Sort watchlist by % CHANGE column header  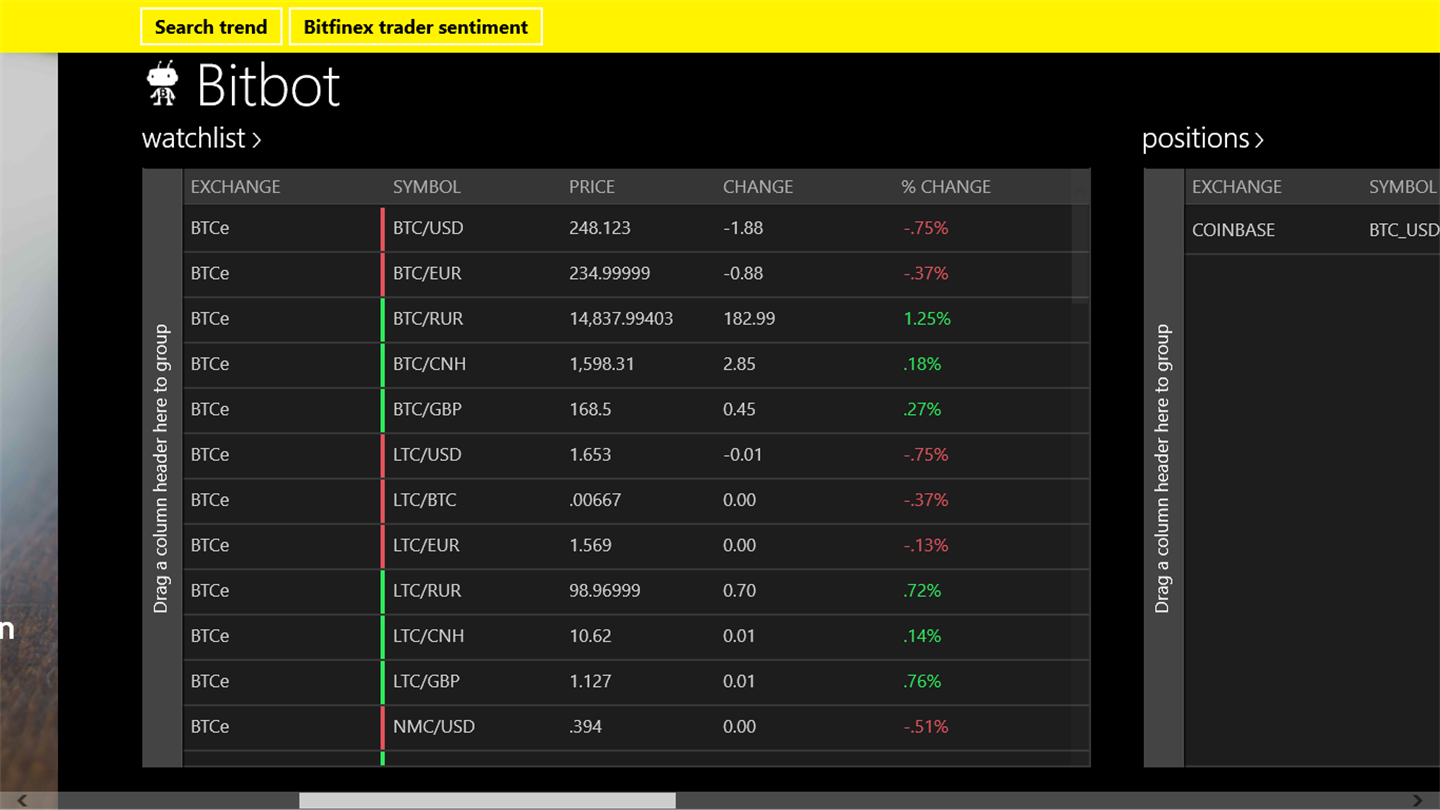pos(946,187)
